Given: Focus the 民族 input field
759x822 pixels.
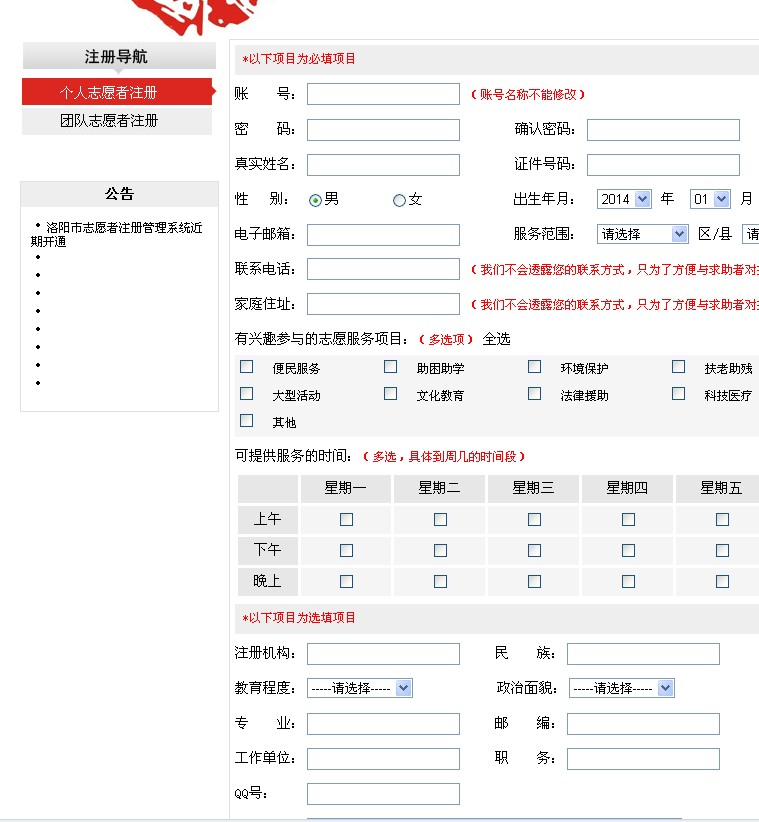Looking at the screenshot, I should click(x=643, y=654).
